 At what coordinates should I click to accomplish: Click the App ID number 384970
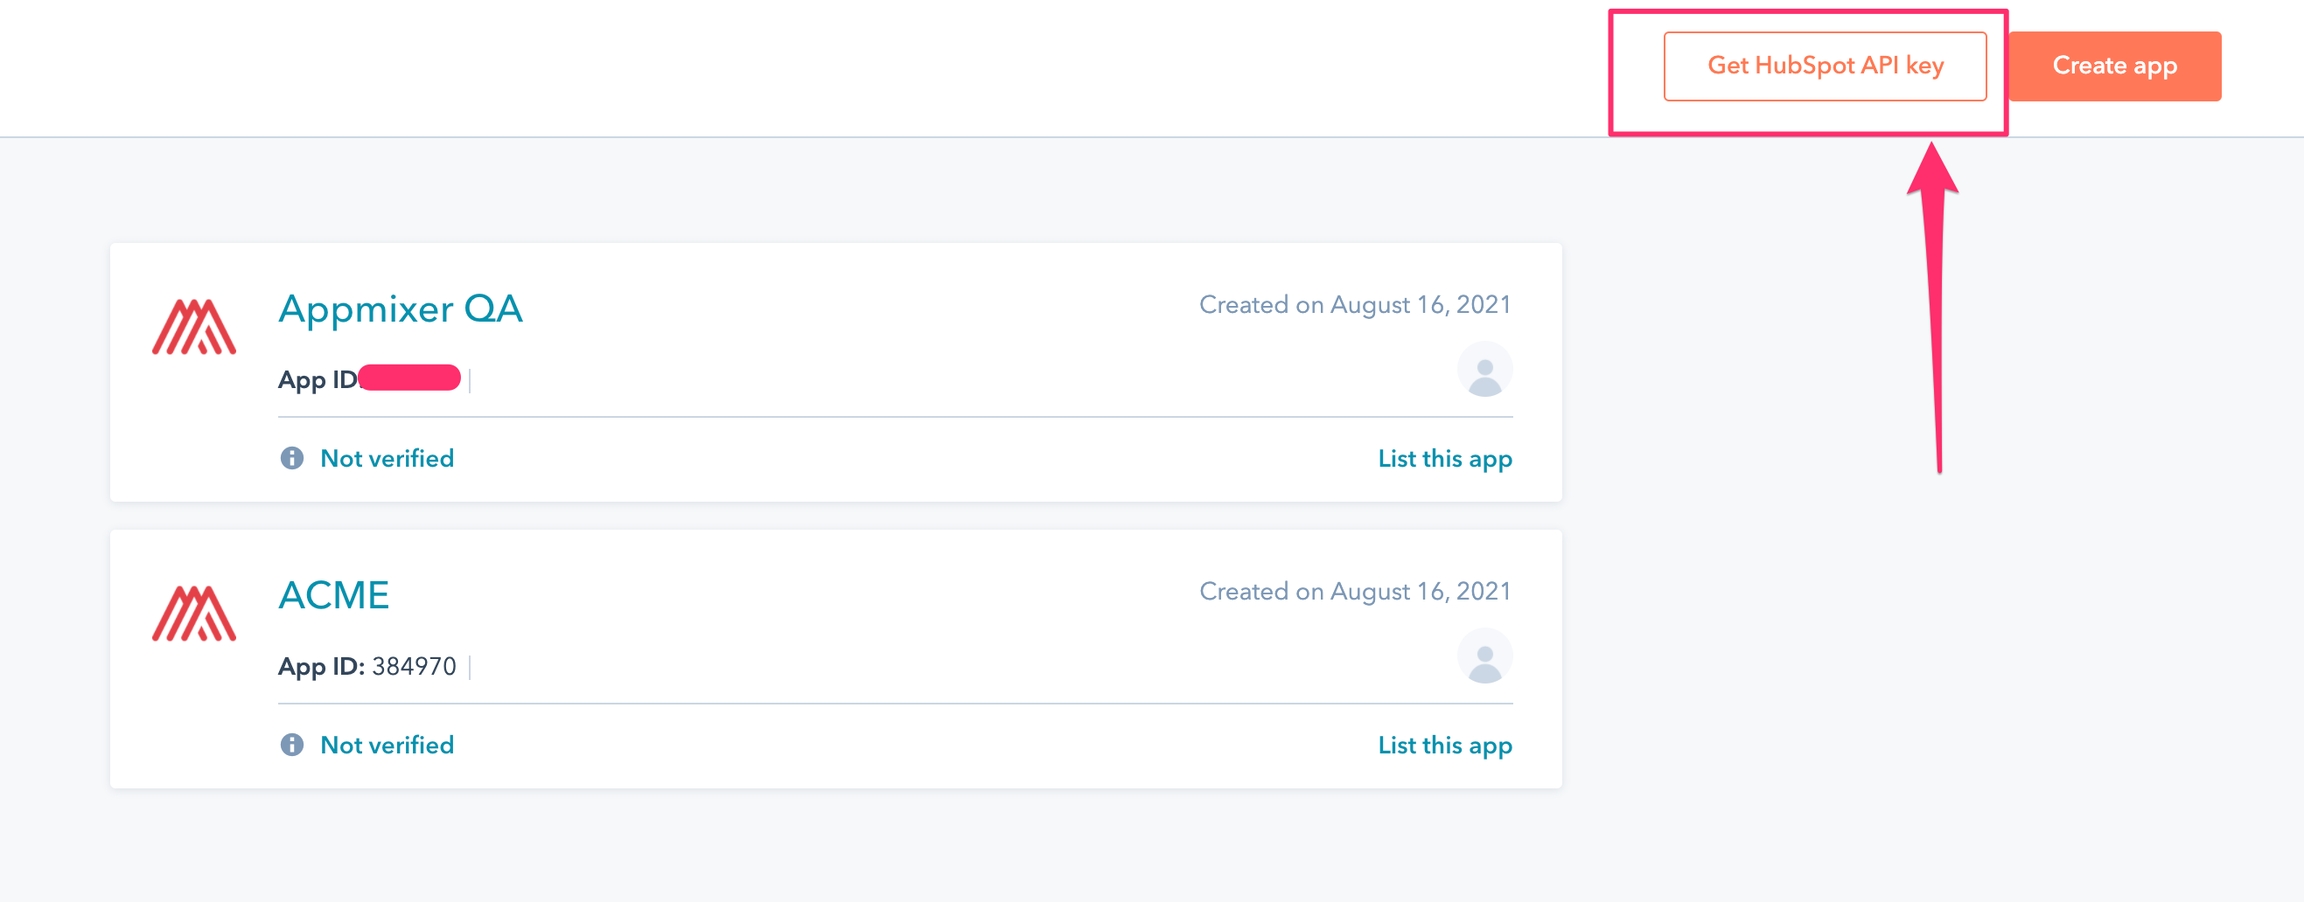(414, 667)
